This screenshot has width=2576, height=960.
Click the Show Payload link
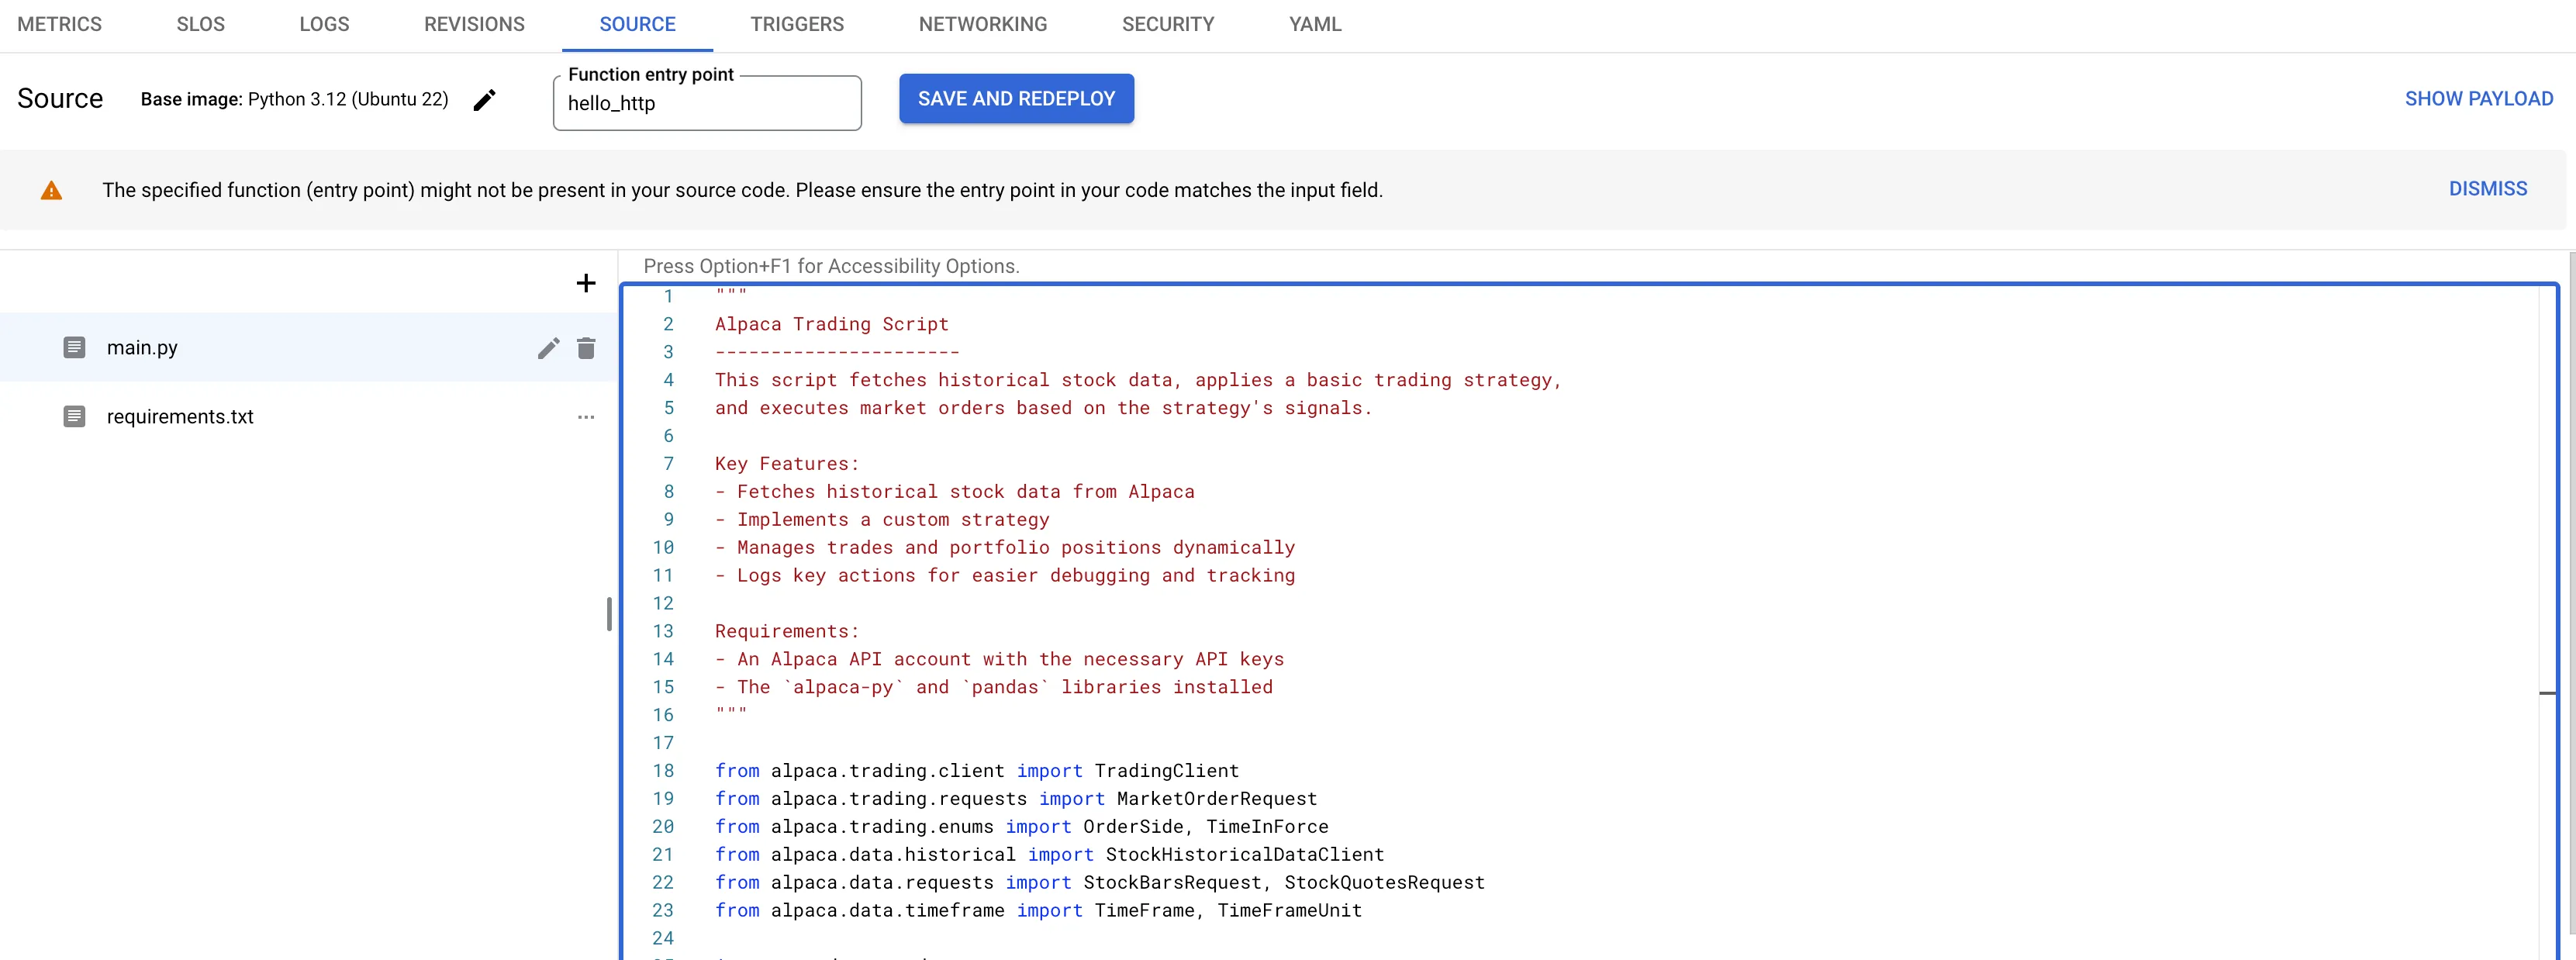tap(2478, 99)
